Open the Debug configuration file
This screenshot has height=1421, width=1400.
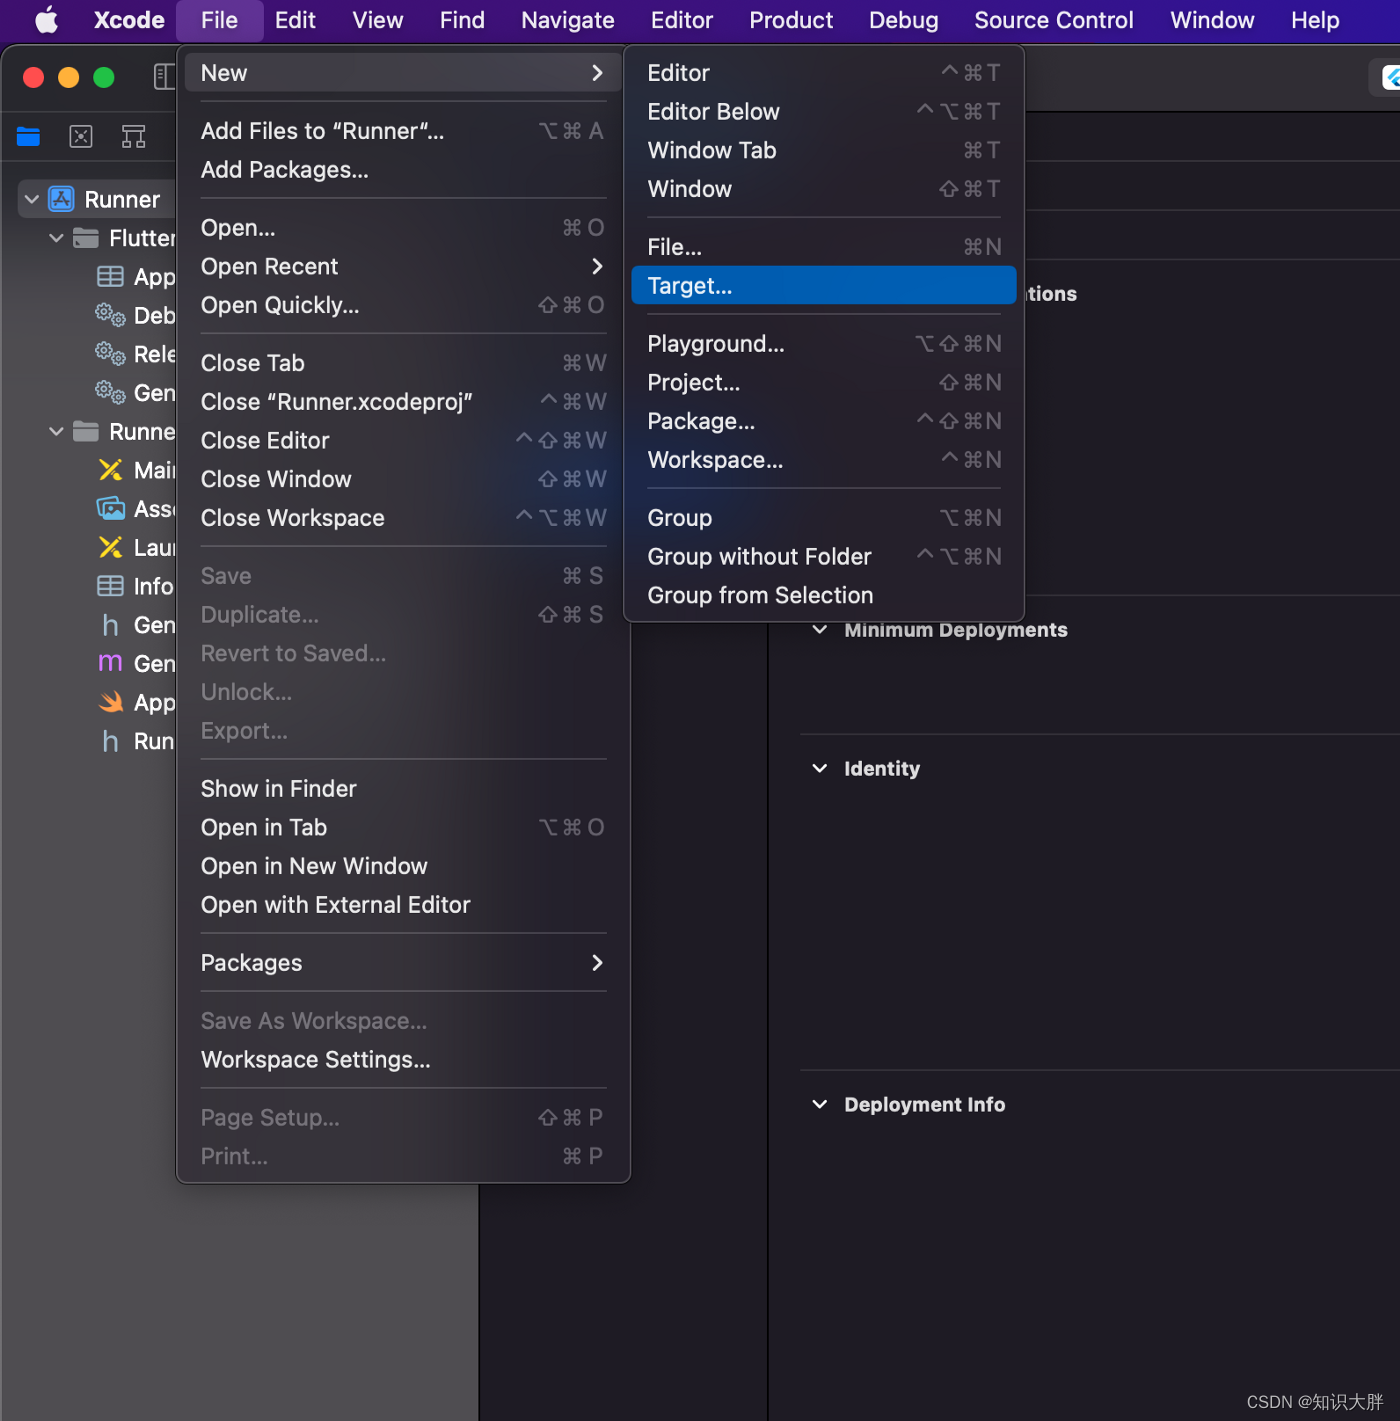tap(150, 315)
